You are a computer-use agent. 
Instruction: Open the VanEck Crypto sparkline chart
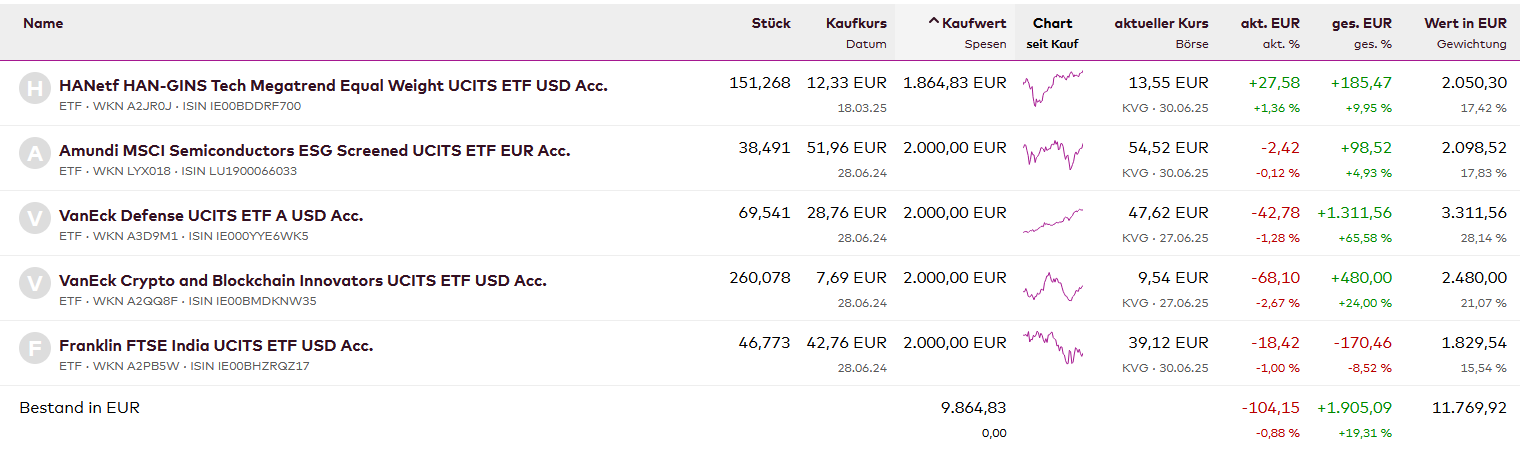click(x=1052, y=286)
